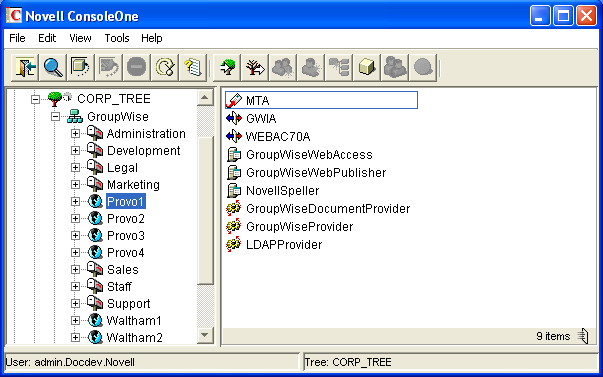
Task: Select the Marketing post office label
Action: coord(133,185)
